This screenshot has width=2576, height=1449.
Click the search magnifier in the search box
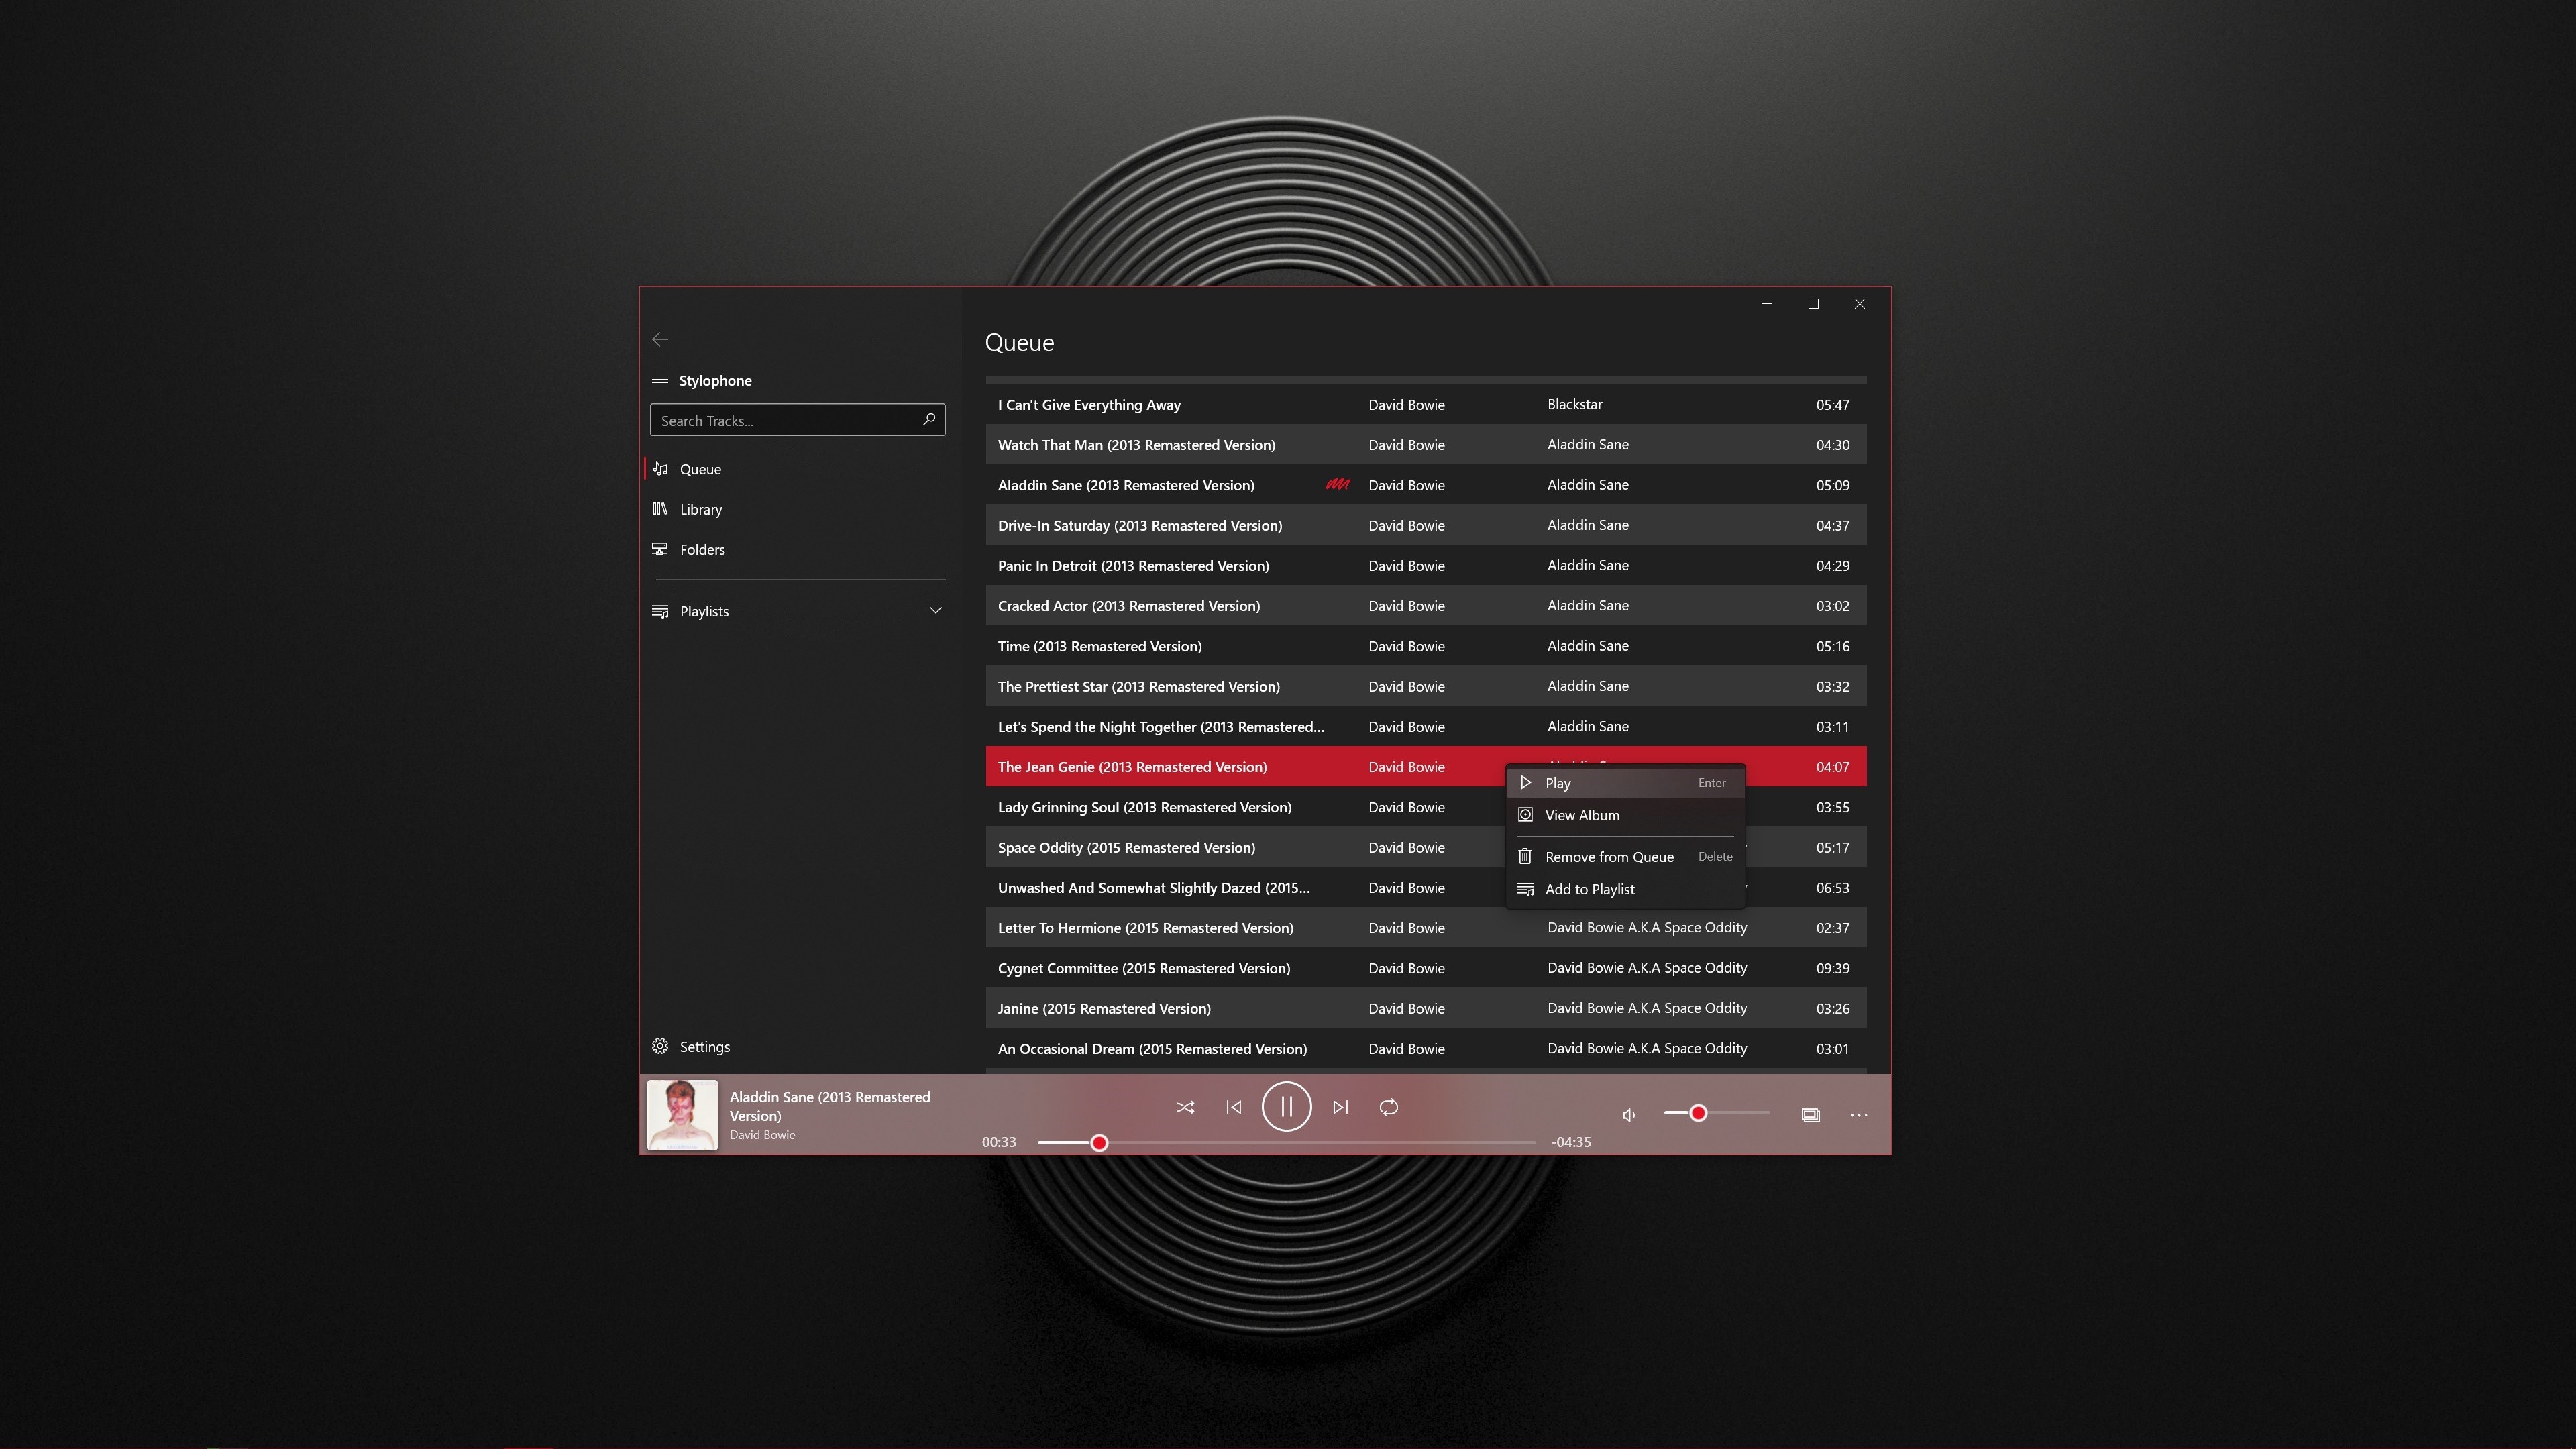click(928, 419)
